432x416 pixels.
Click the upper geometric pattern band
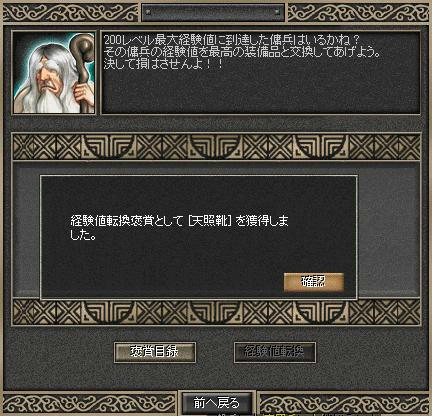(x=217, y=147)
